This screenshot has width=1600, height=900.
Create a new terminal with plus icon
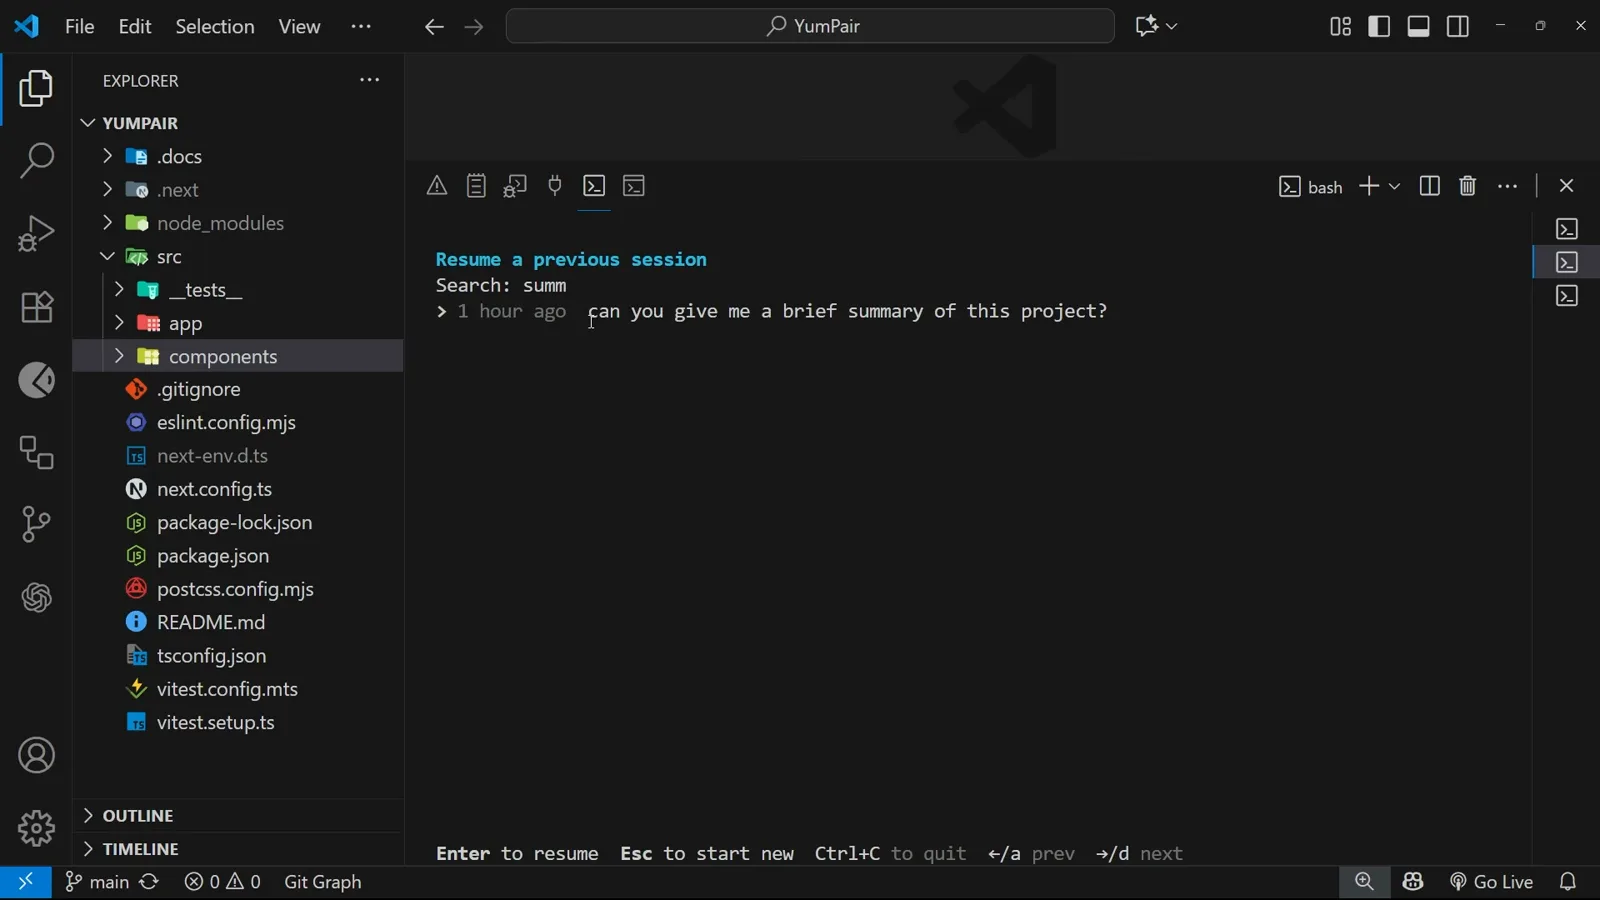1369,186
